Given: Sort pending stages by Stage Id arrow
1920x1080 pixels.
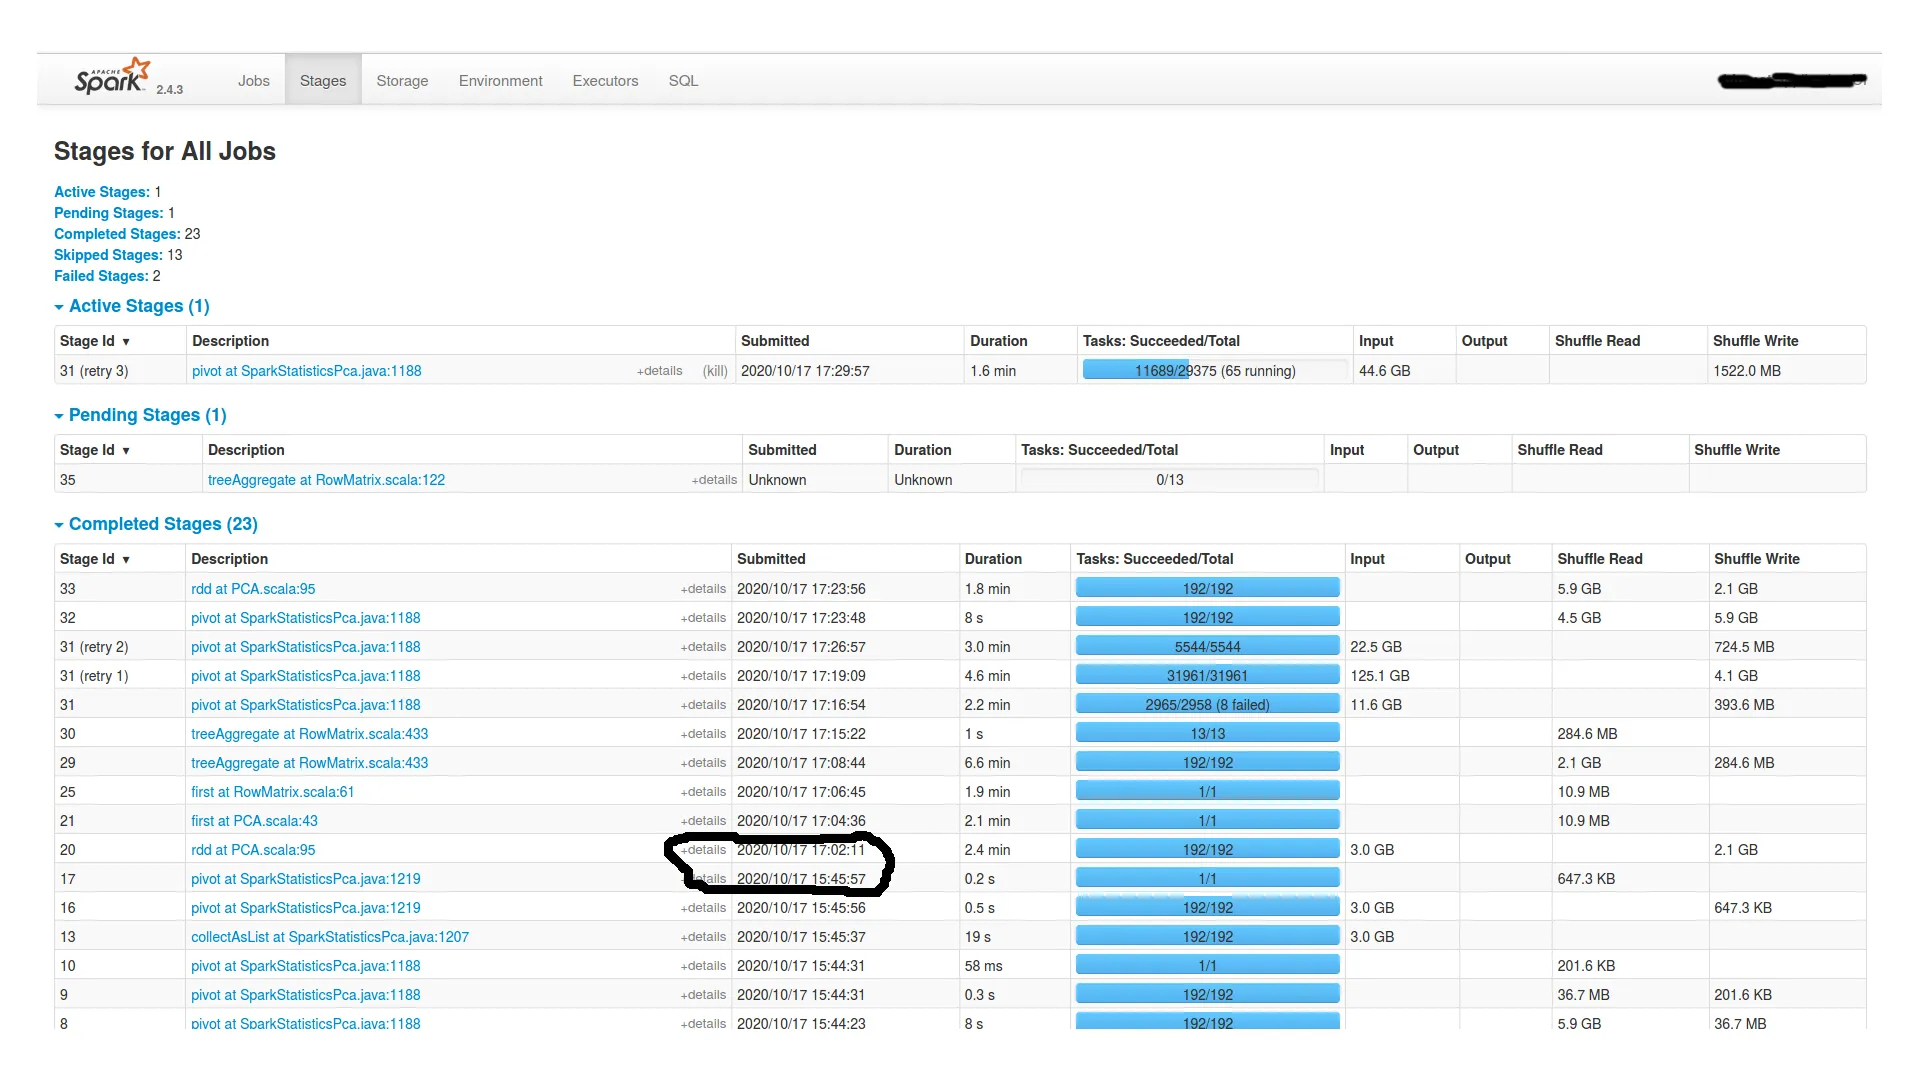Looking at the screenshot, I should [126, 451].
